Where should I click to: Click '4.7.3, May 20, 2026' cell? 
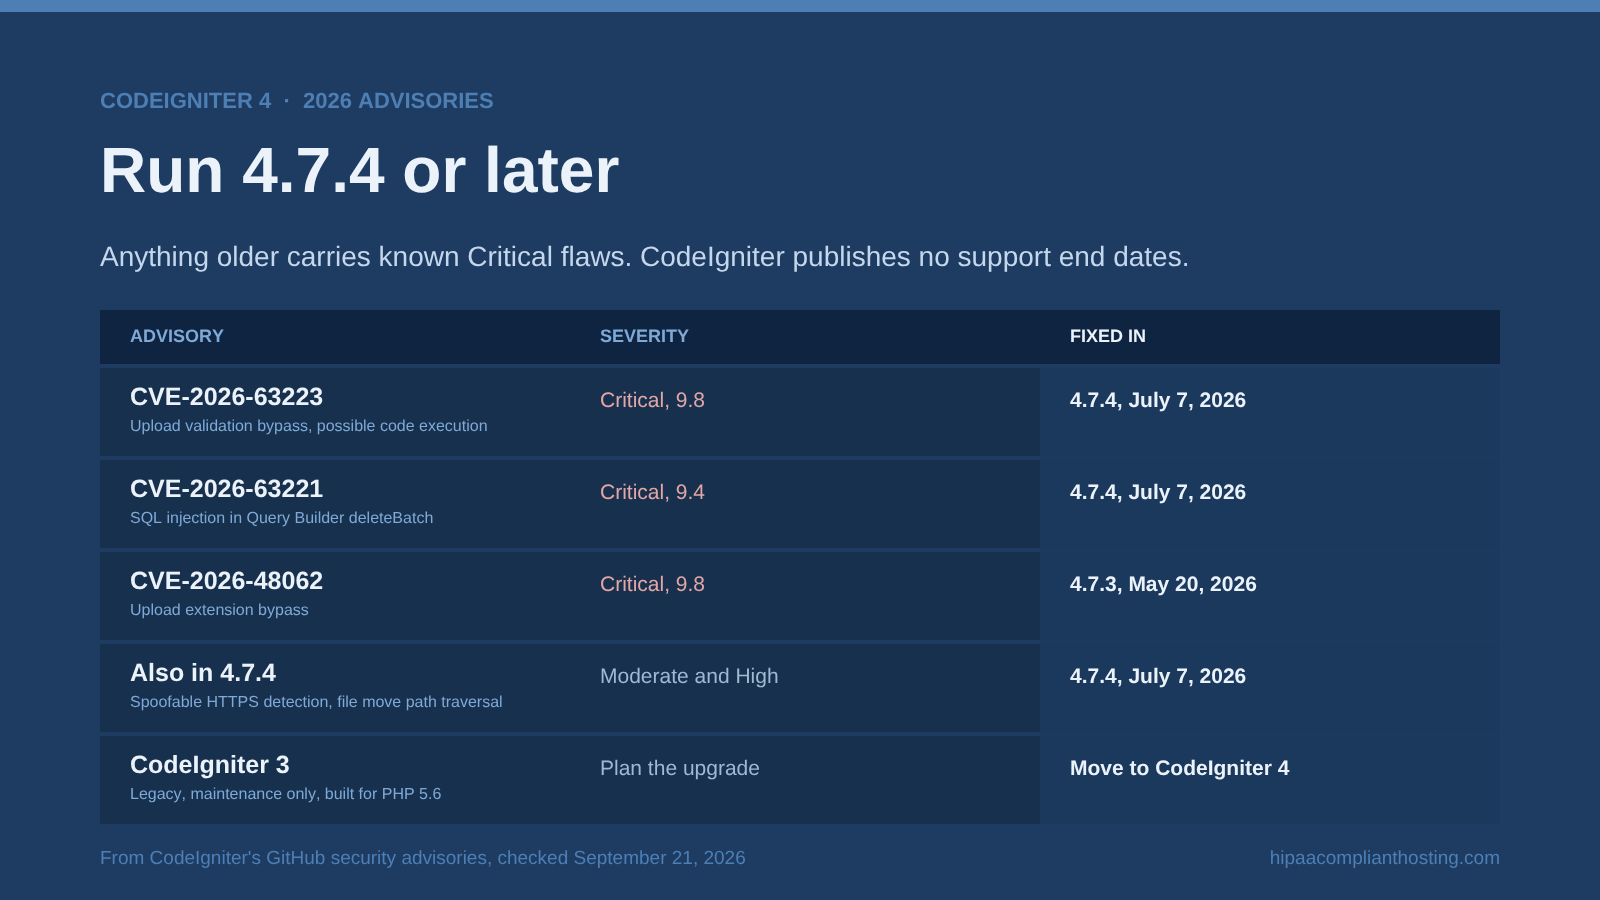pyautogui.click(x=1163, y=584)
